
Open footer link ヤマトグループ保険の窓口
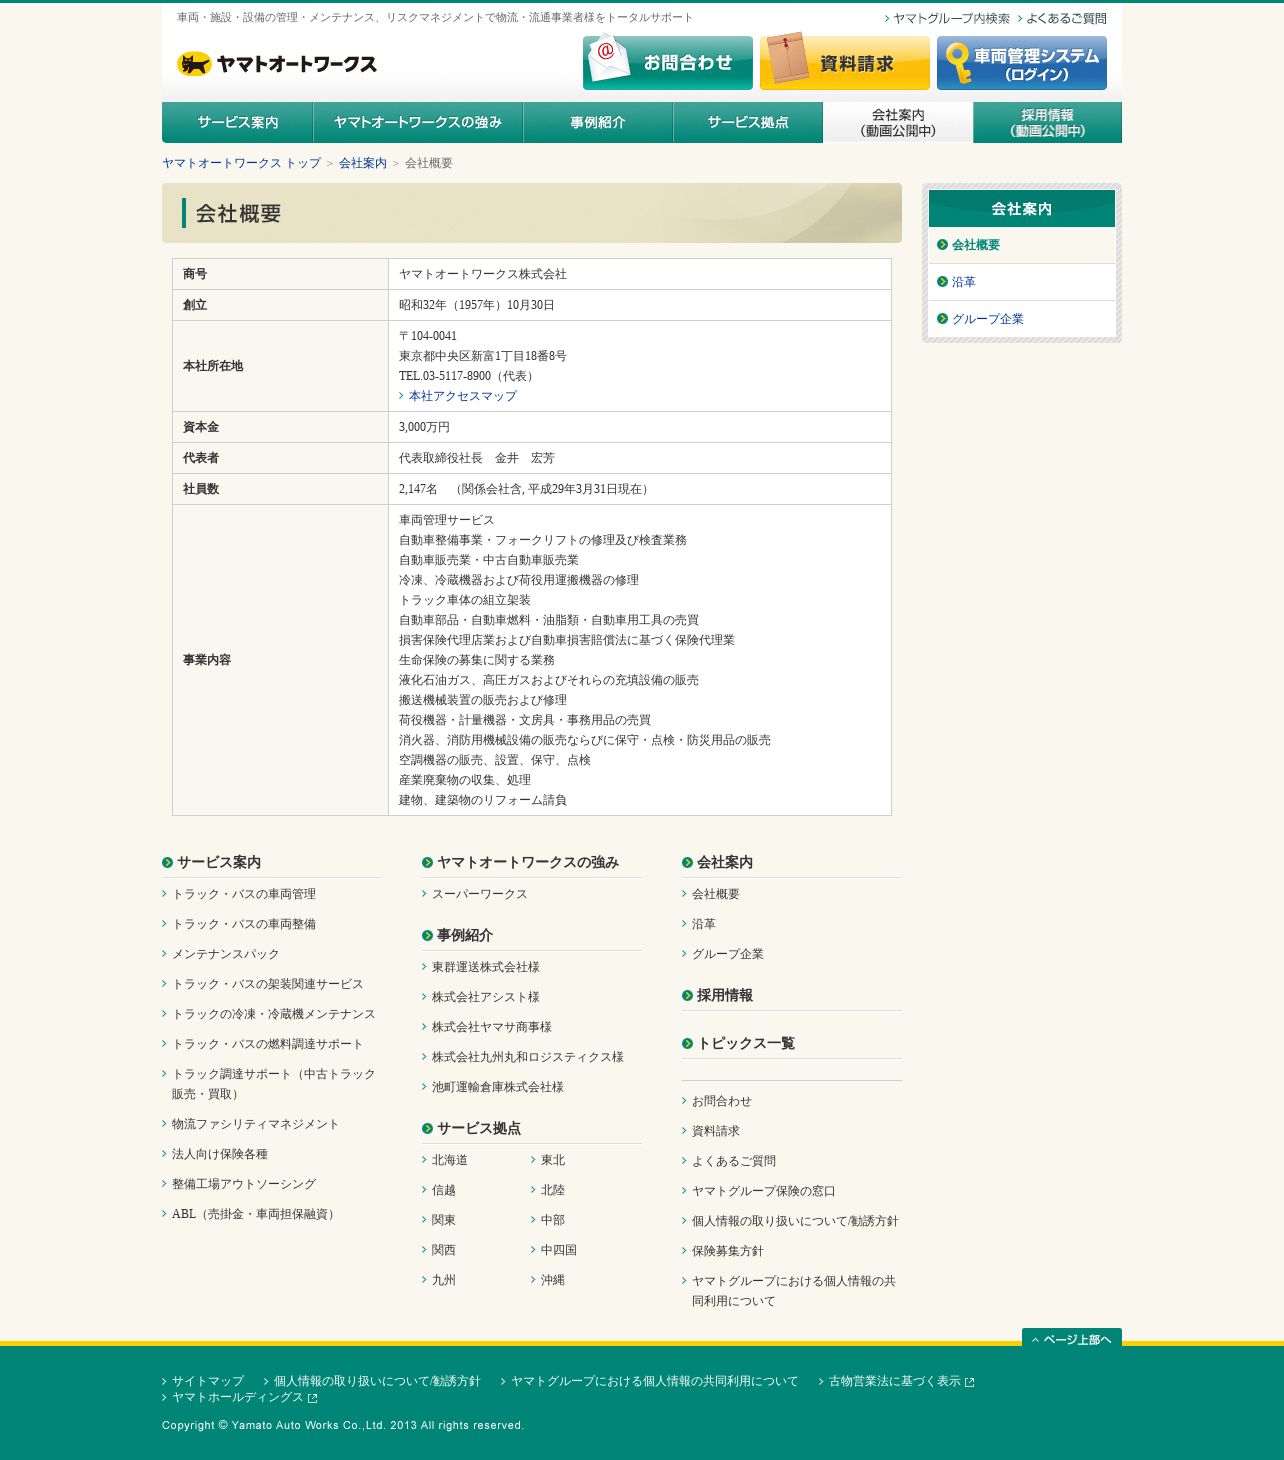(x=764, y=1191)
